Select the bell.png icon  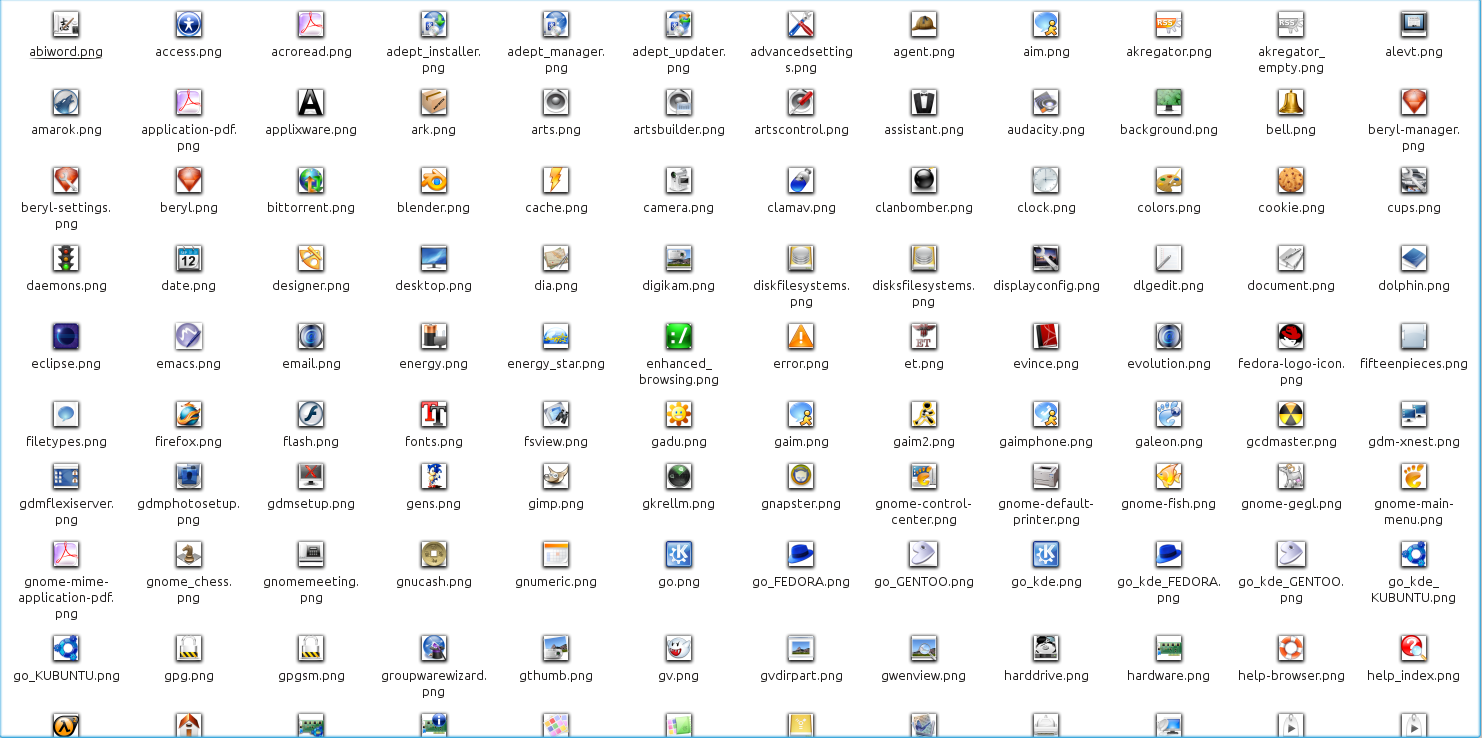click(1291, 102)
